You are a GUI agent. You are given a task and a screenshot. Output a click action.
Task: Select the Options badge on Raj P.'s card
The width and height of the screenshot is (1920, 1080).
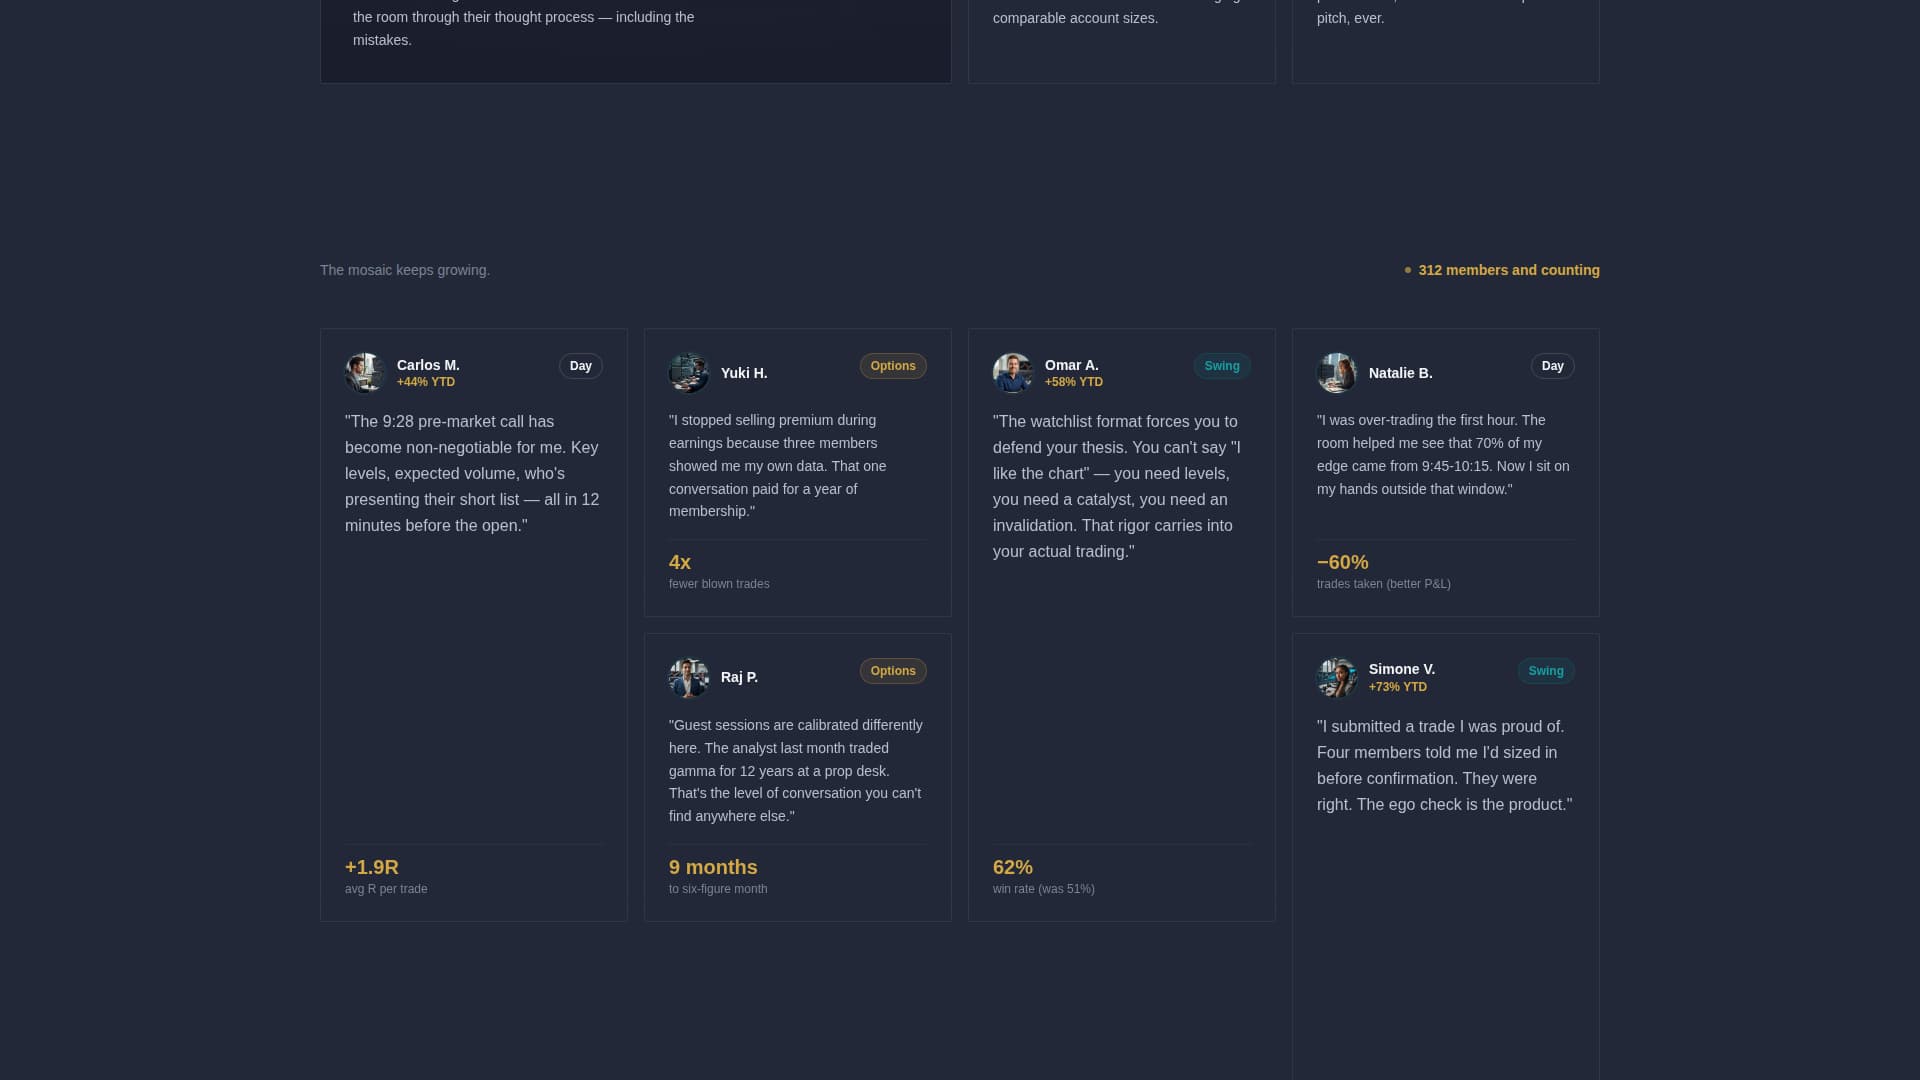tap(893, 671)
